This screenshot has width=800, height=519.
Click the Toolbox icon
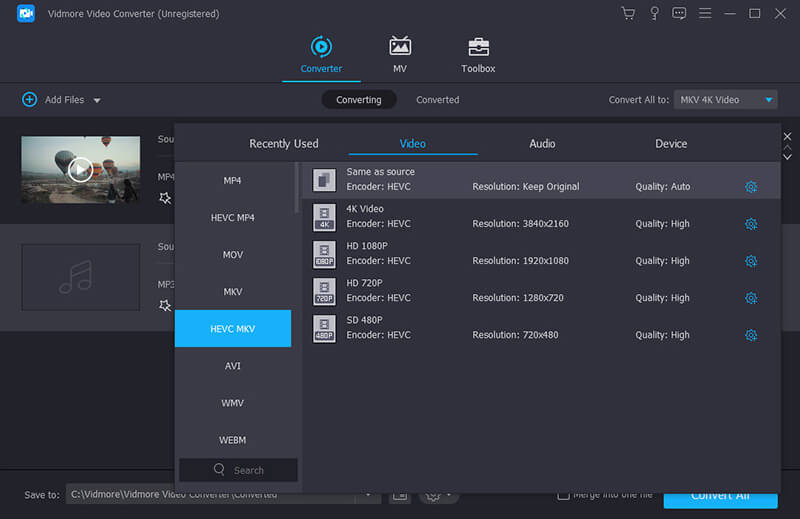pos(478,47)
